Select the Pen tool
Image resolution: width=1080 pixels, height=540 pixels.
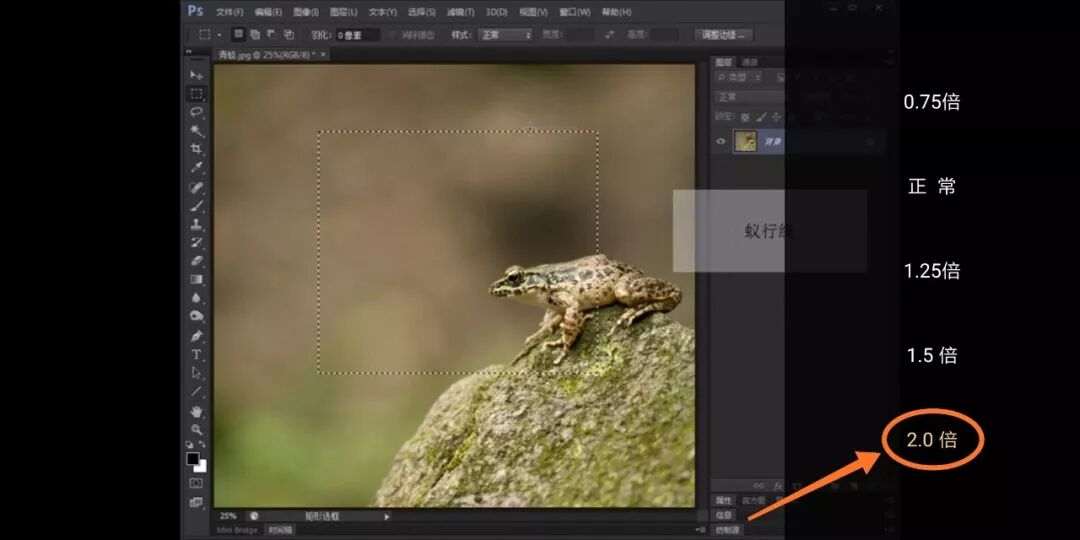tap(196, 335)
